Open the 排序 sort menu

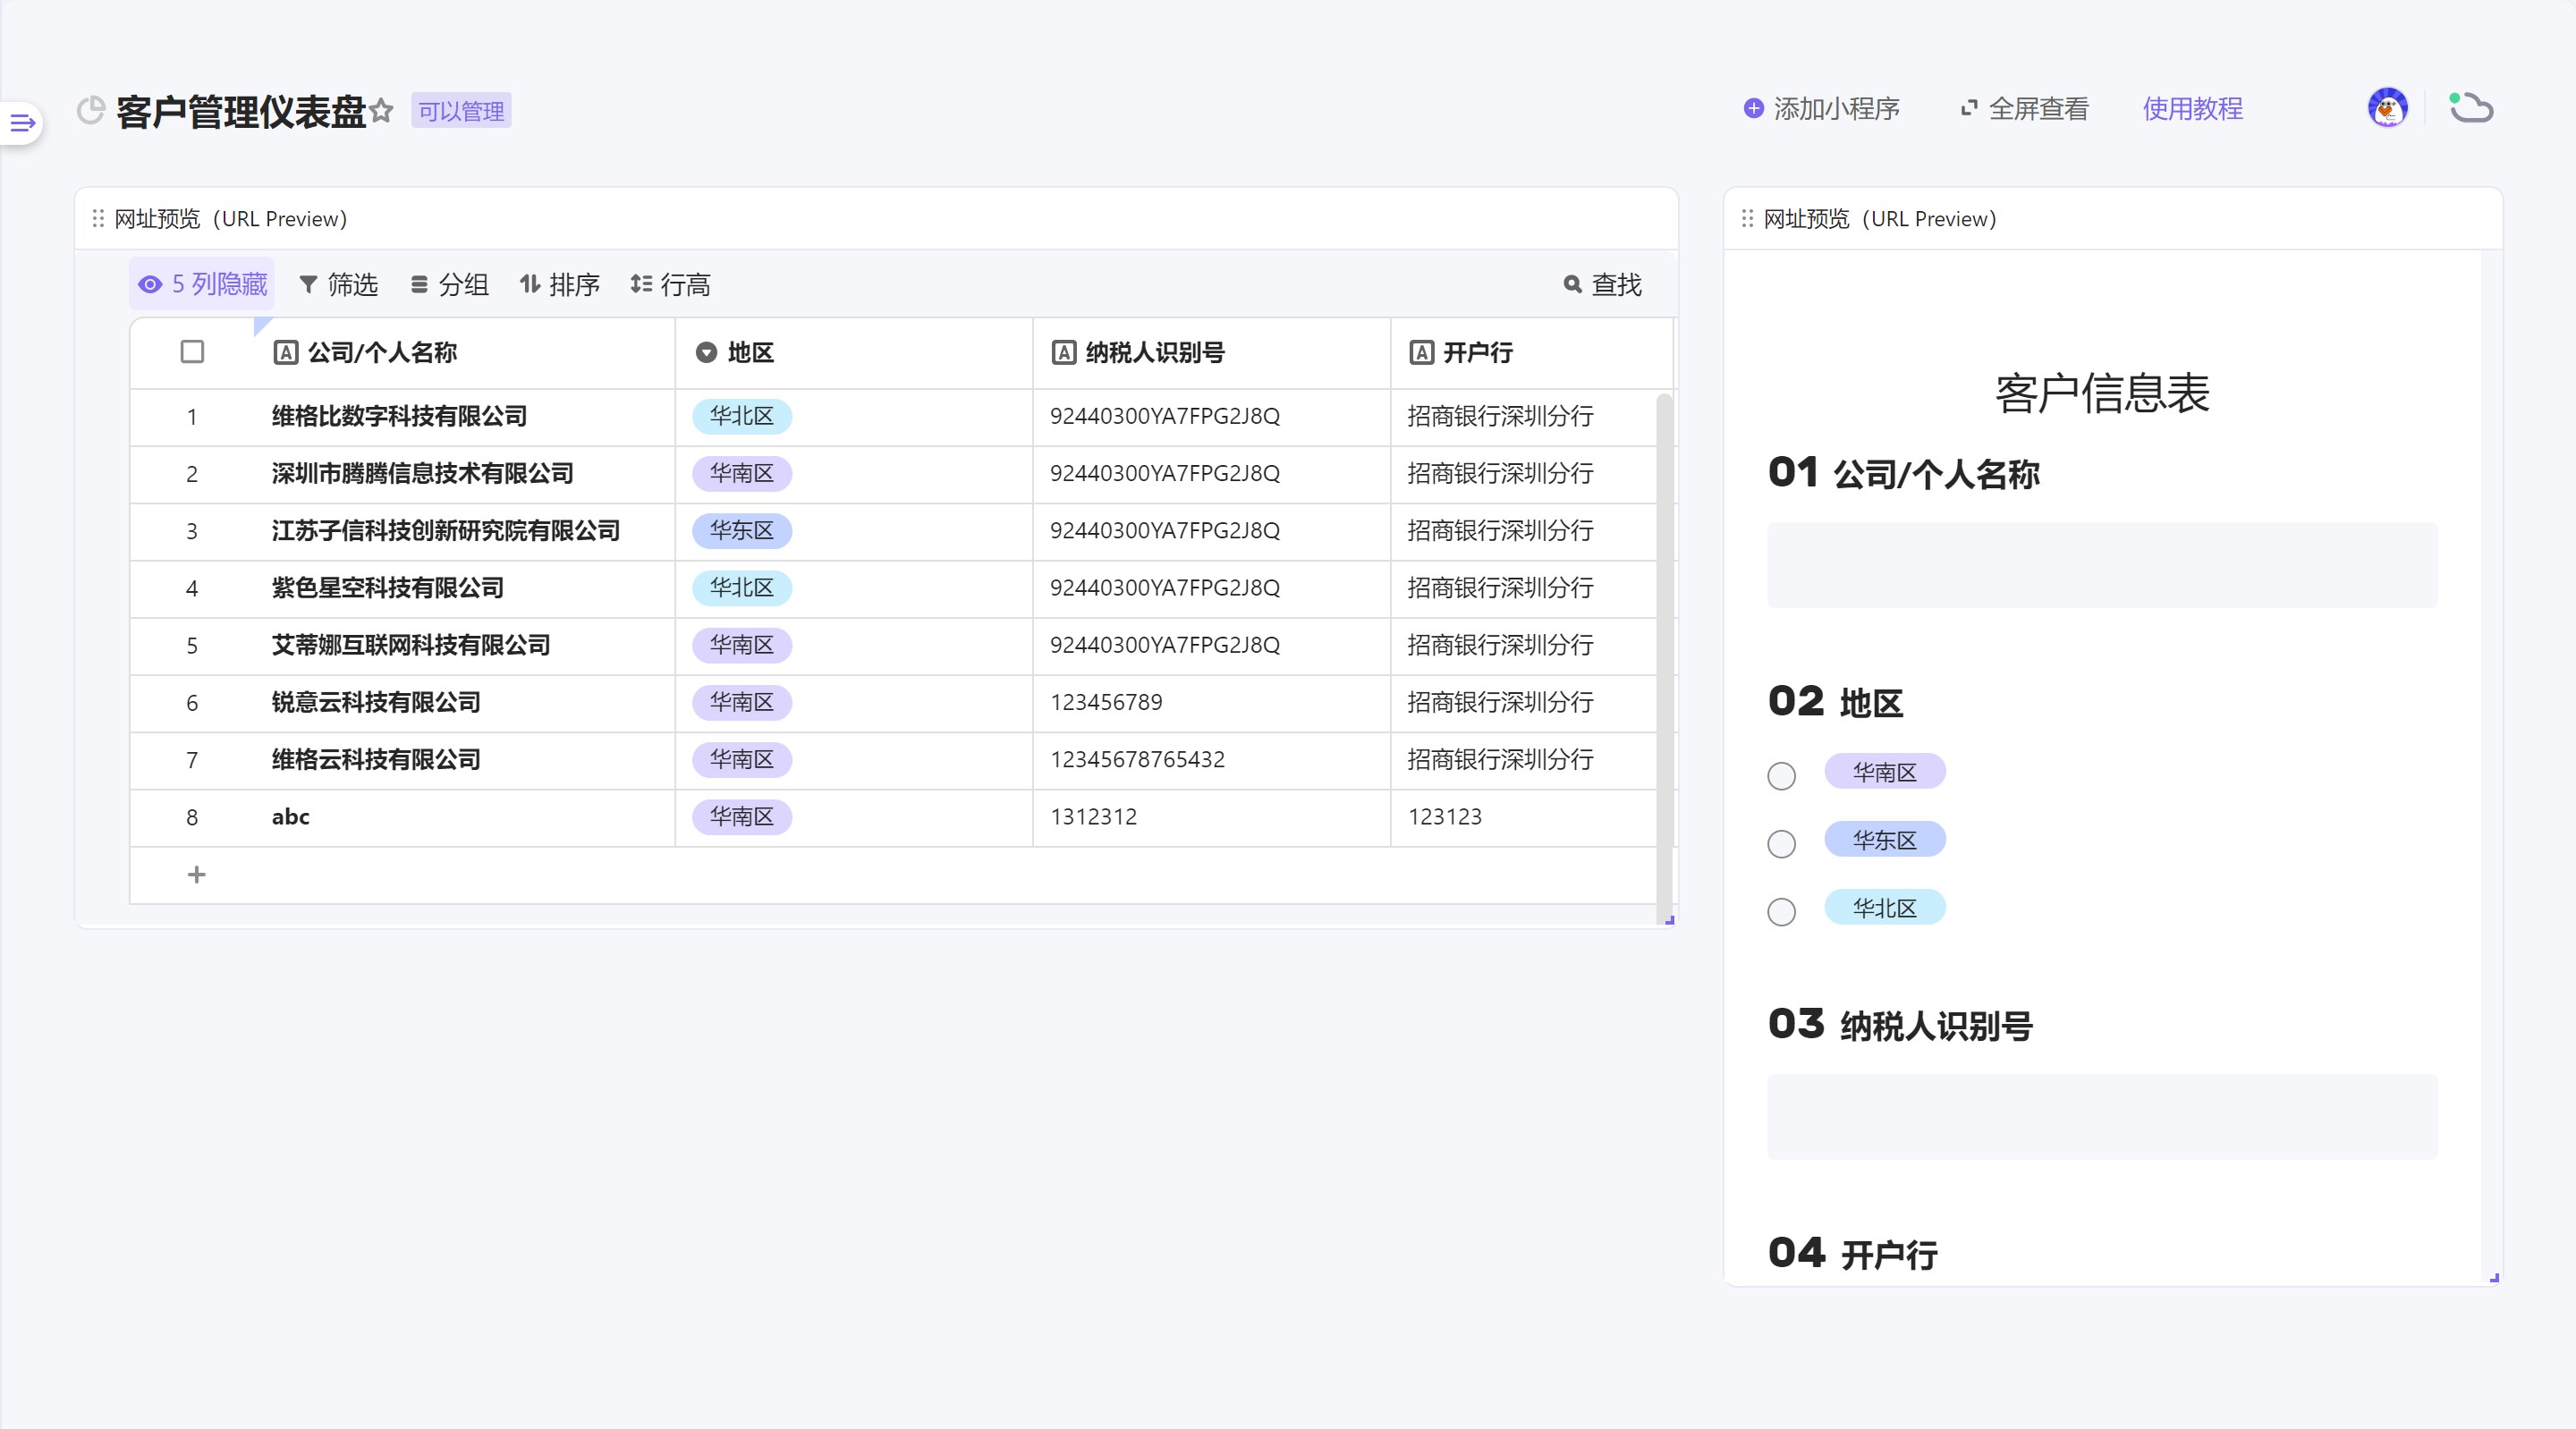click(x=560, y=285)
